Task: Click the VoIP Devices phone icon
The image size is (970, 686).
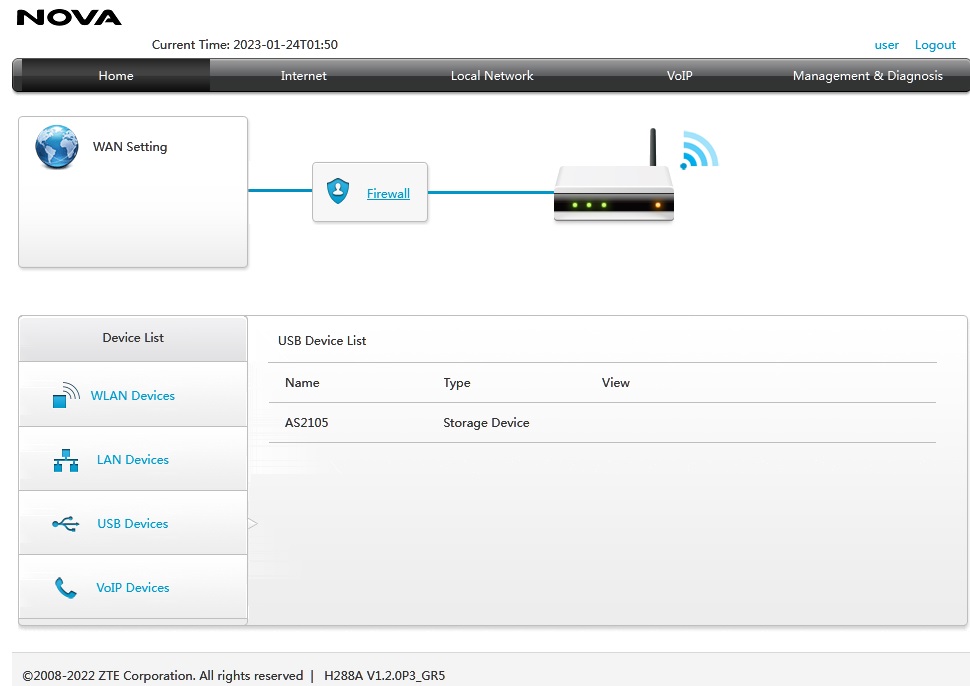Action: pos(66,588)
